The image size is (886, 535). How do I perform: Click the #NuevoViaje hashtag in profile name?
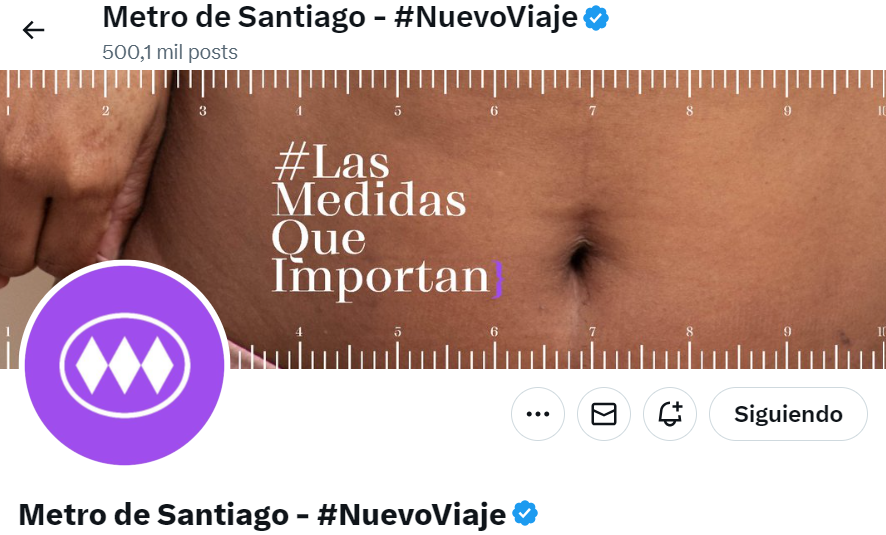(411, 514)
